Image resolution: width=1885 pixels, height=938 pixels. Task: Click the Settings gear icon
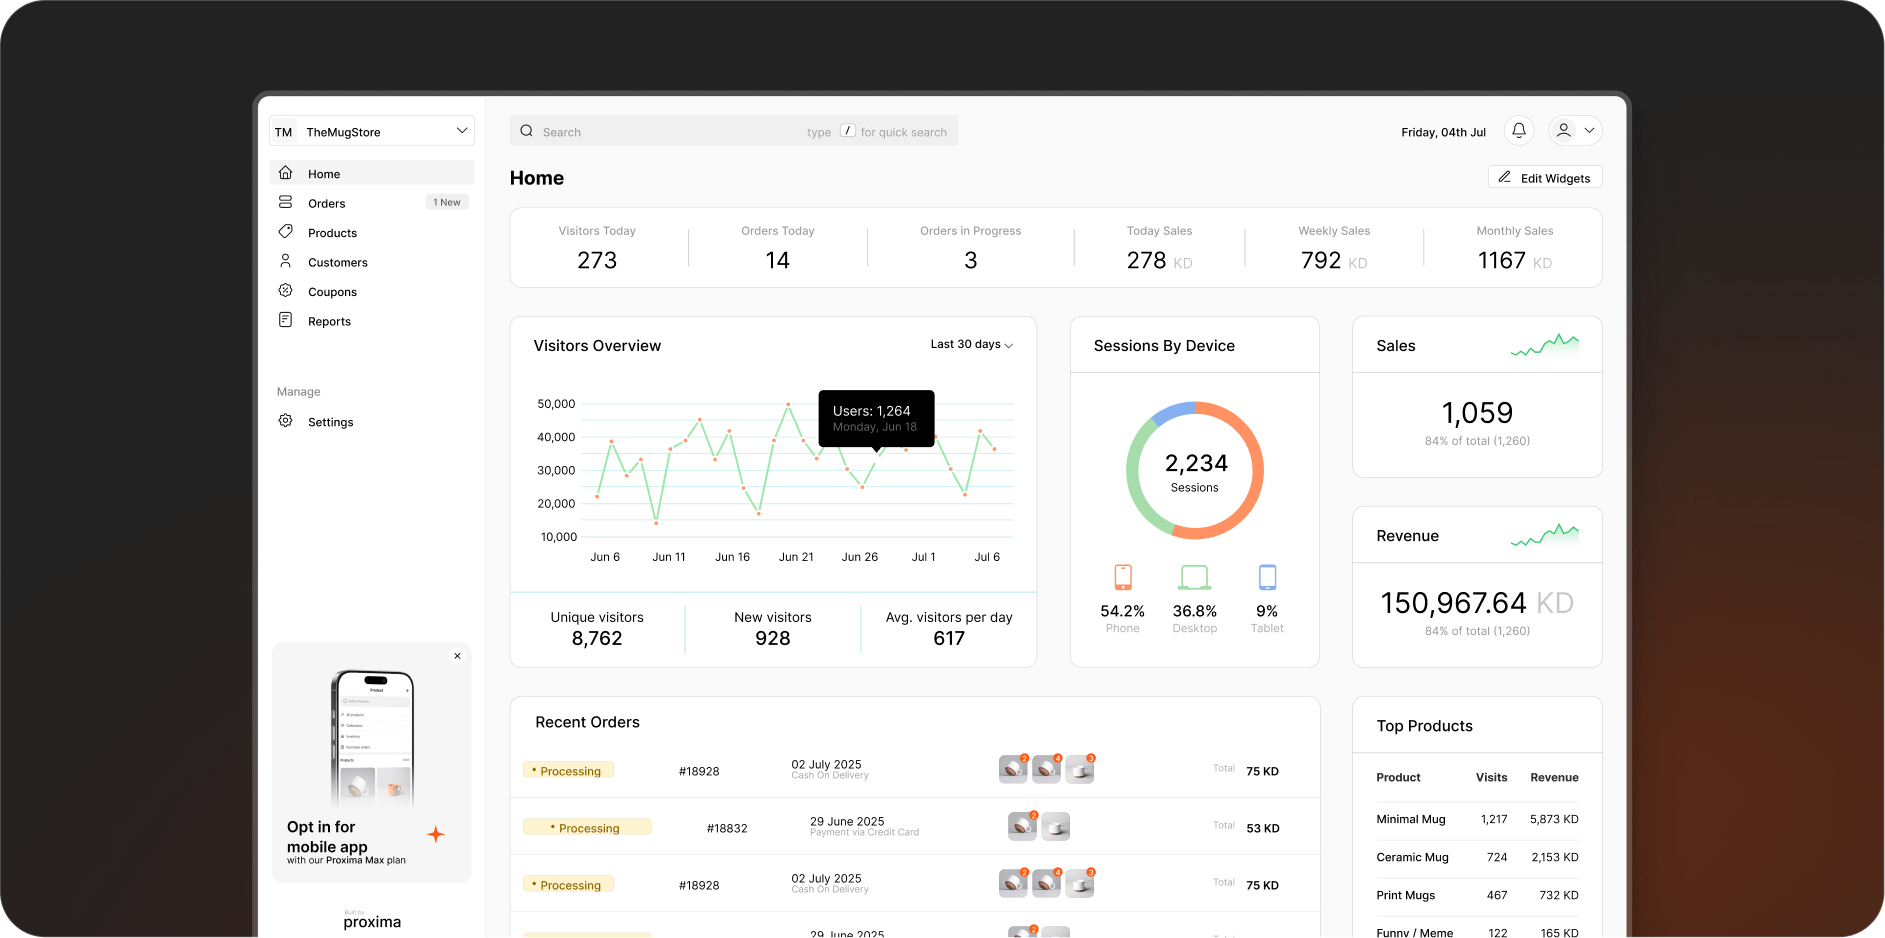coord(285,421)
